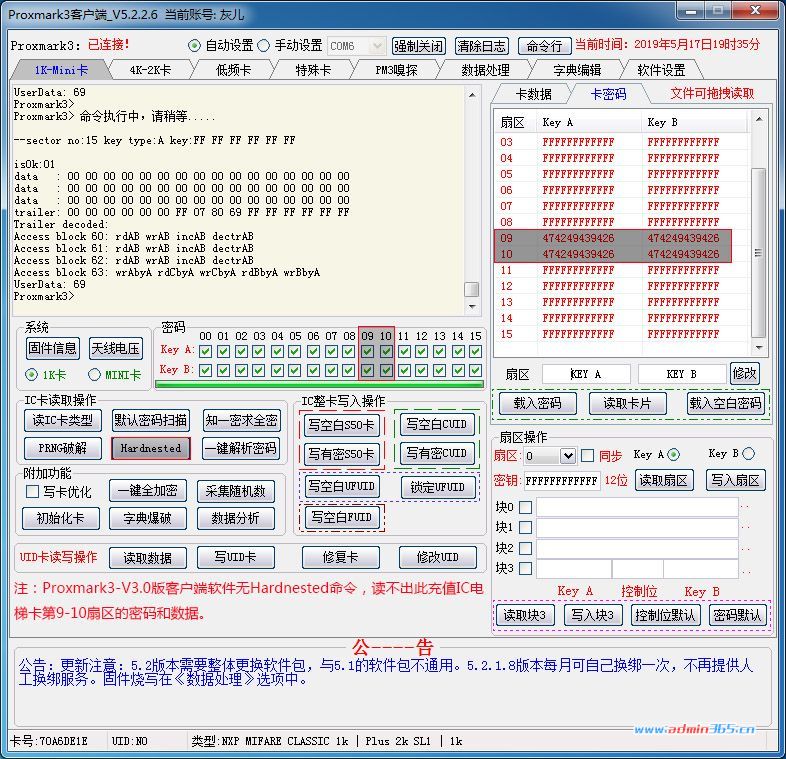Click the 锁定UFUID button
This screenshot has width=786, height=759.
click(x=437, y=487)
